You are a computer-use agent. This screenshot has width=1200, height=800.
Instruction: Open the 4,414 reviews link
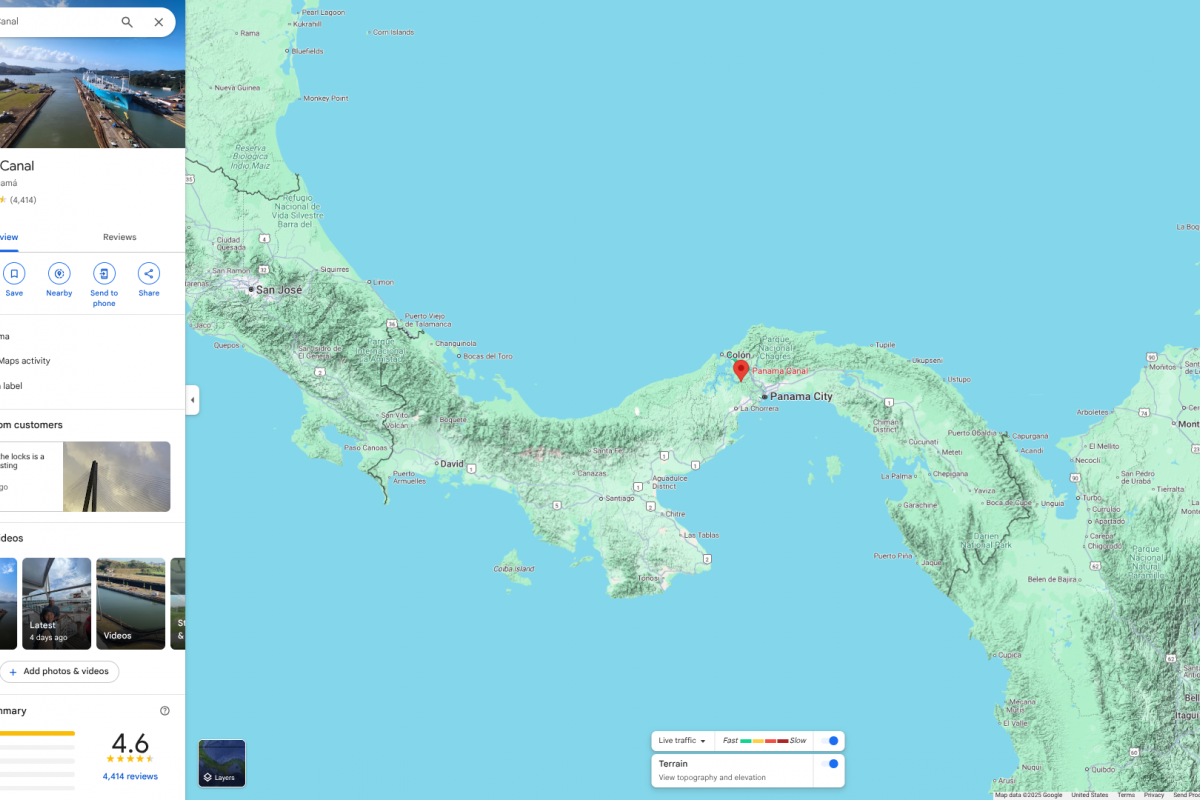pyautogui.click(x=130, y=776)
